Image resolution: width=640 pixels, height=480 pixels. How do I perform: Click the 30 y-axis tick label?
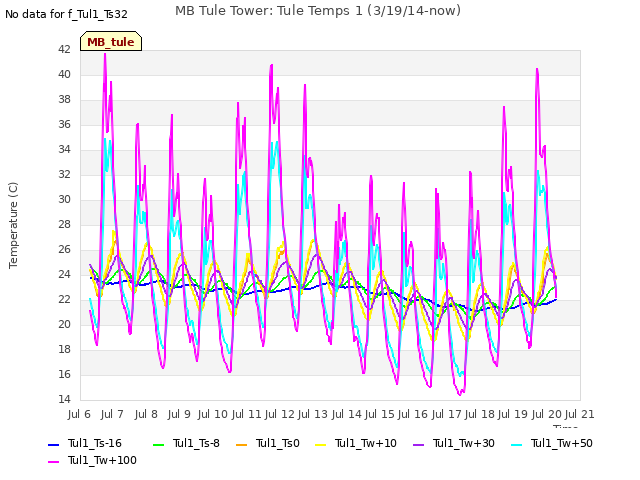64,200
